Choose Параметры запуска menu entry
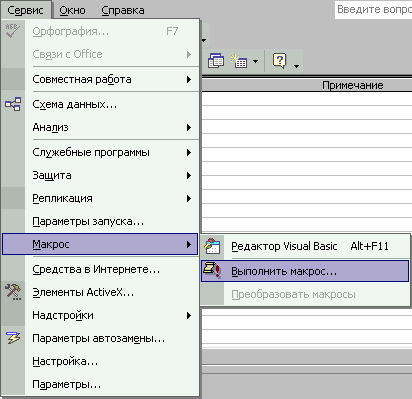Image resolution: width=412 pixels, height=399 pixels. tap(100, 221)
